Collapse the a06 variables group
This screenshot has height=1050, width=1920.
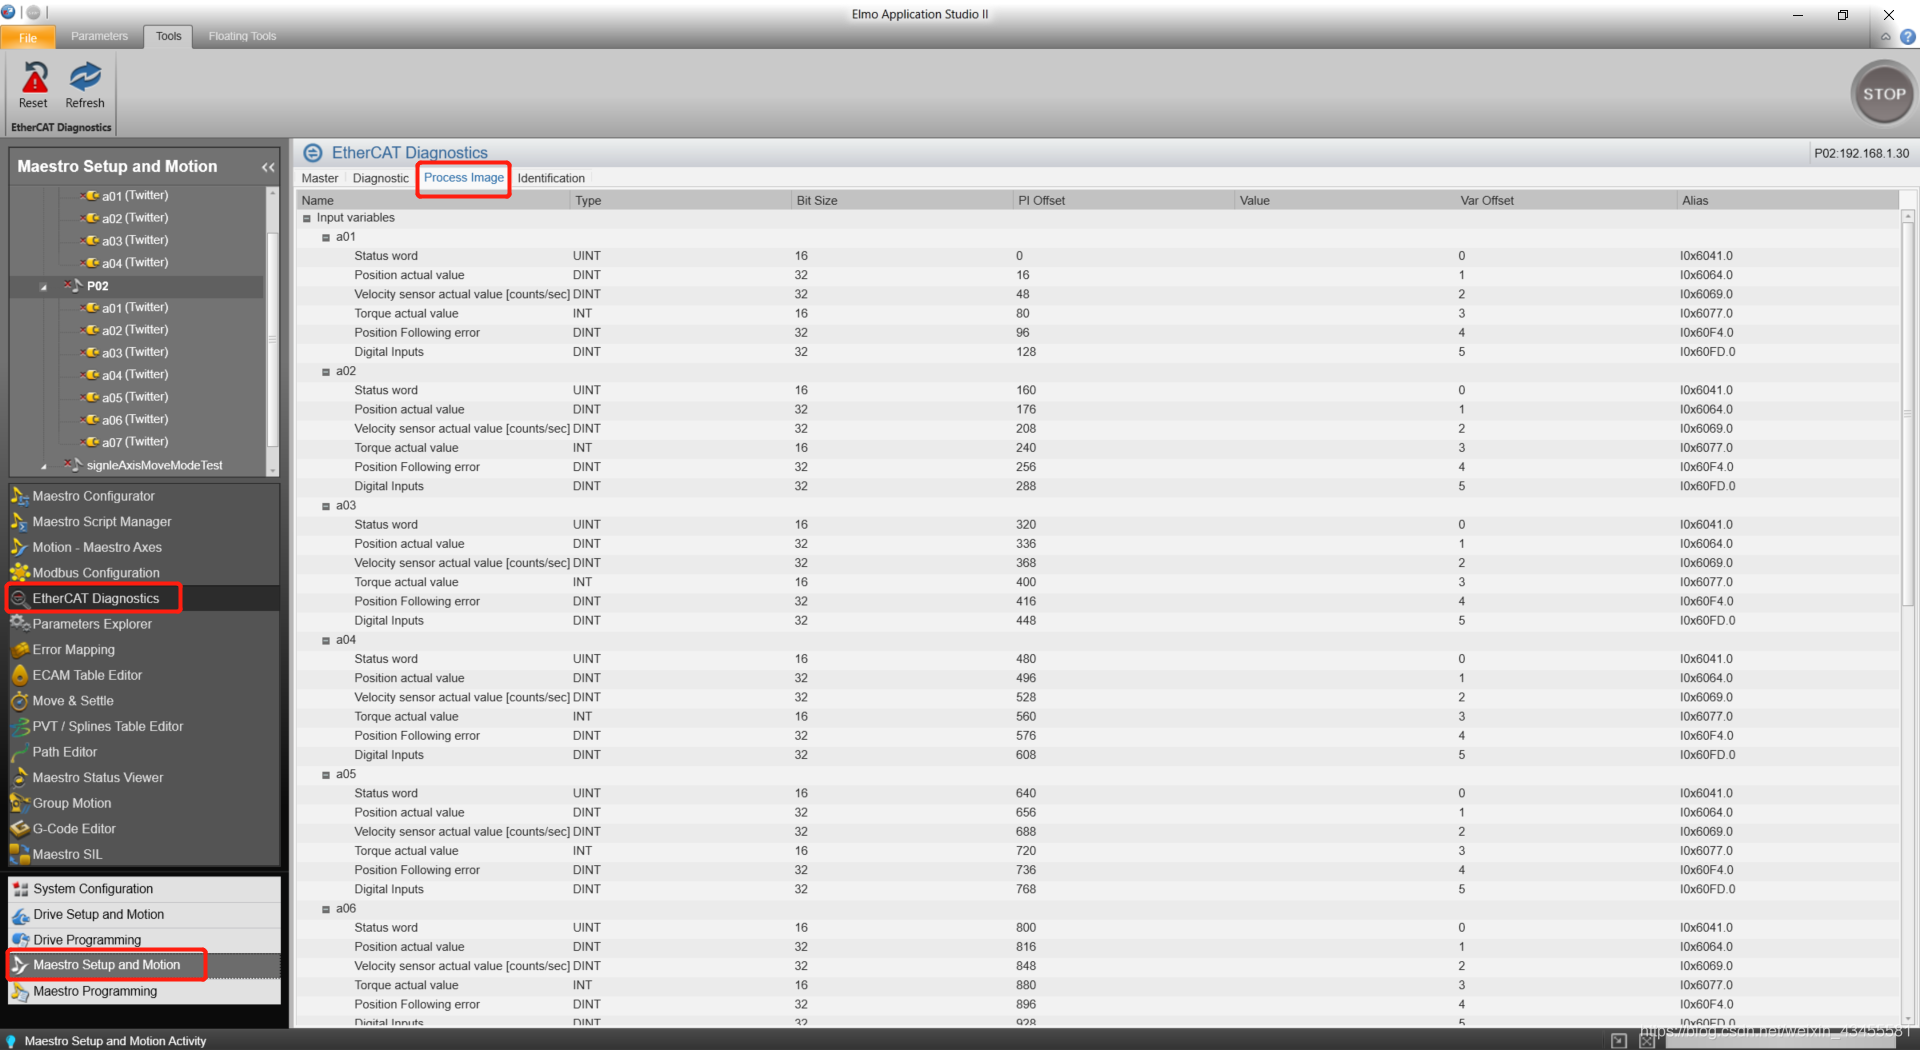[326, 909]
